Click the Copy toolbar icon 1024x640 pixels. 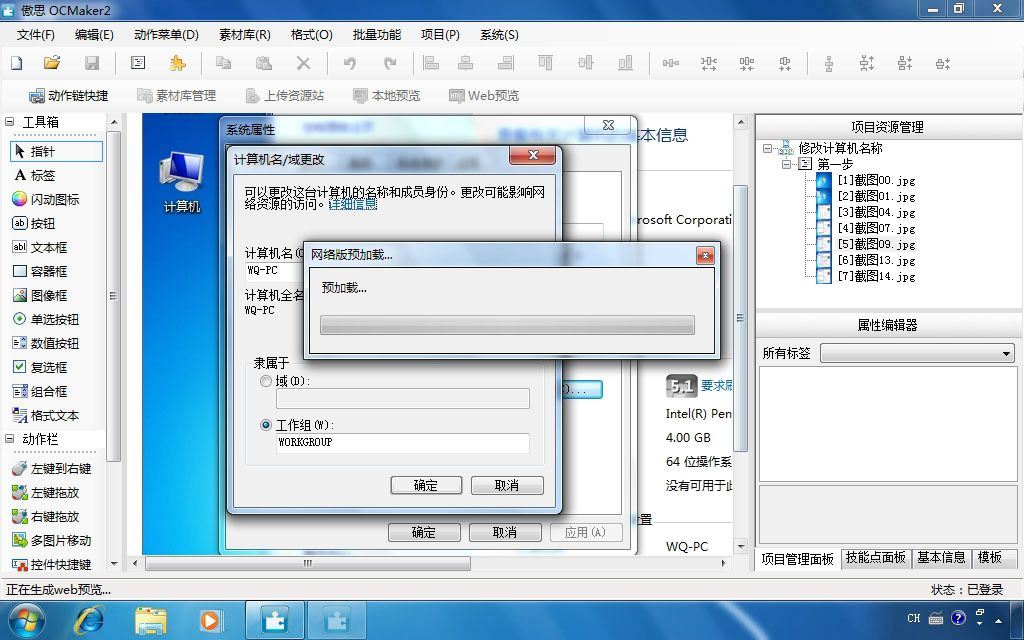point(223,63)
